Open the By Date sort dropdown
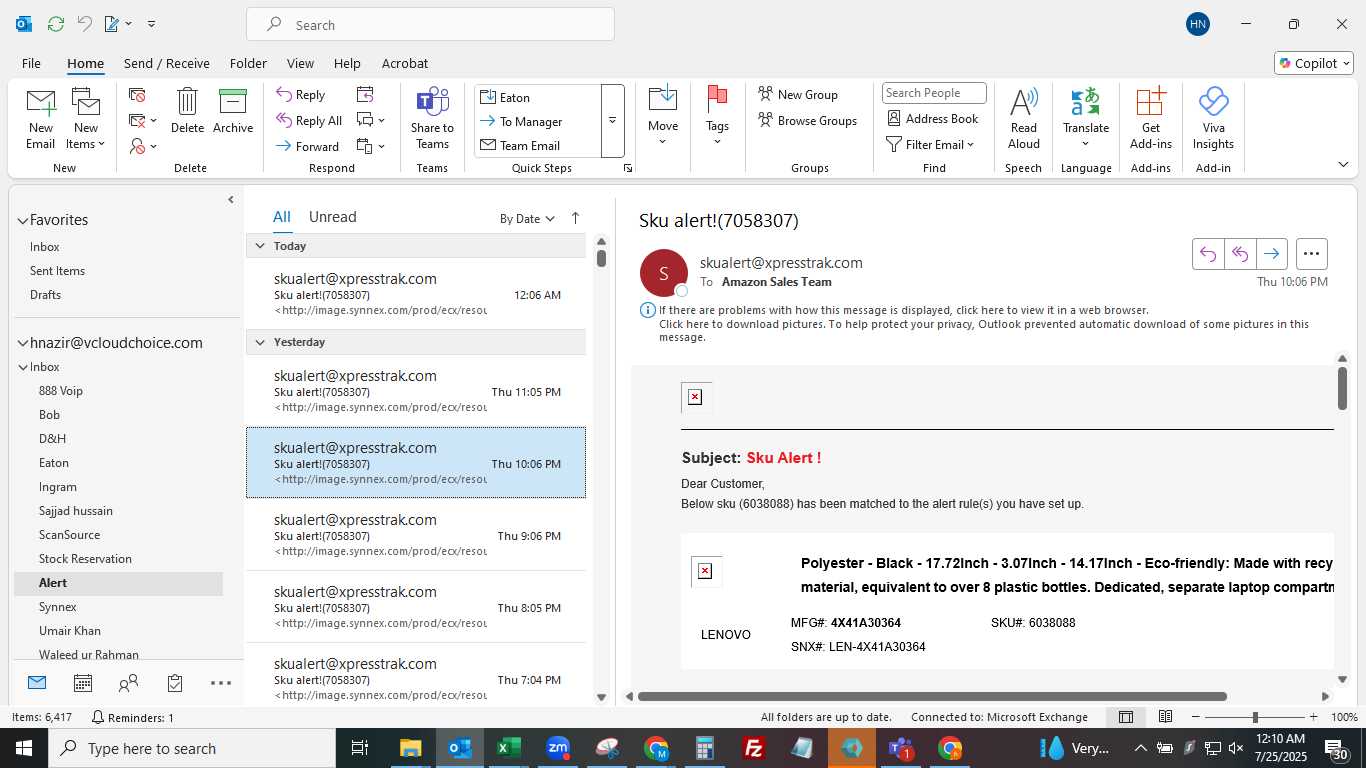The image size is (1366, 768). (527, 219)
